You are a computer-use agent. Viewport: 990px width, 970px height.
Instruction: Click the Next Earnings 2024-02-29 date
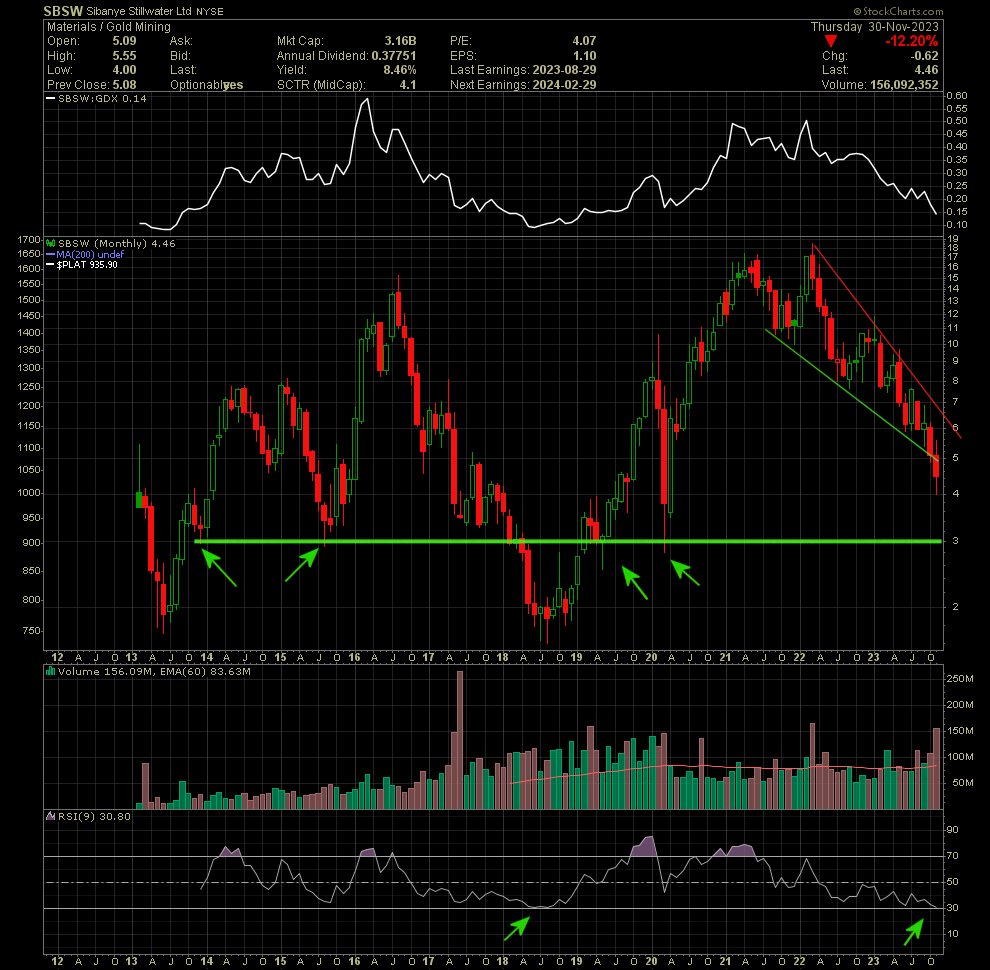[x=564, y=85]
